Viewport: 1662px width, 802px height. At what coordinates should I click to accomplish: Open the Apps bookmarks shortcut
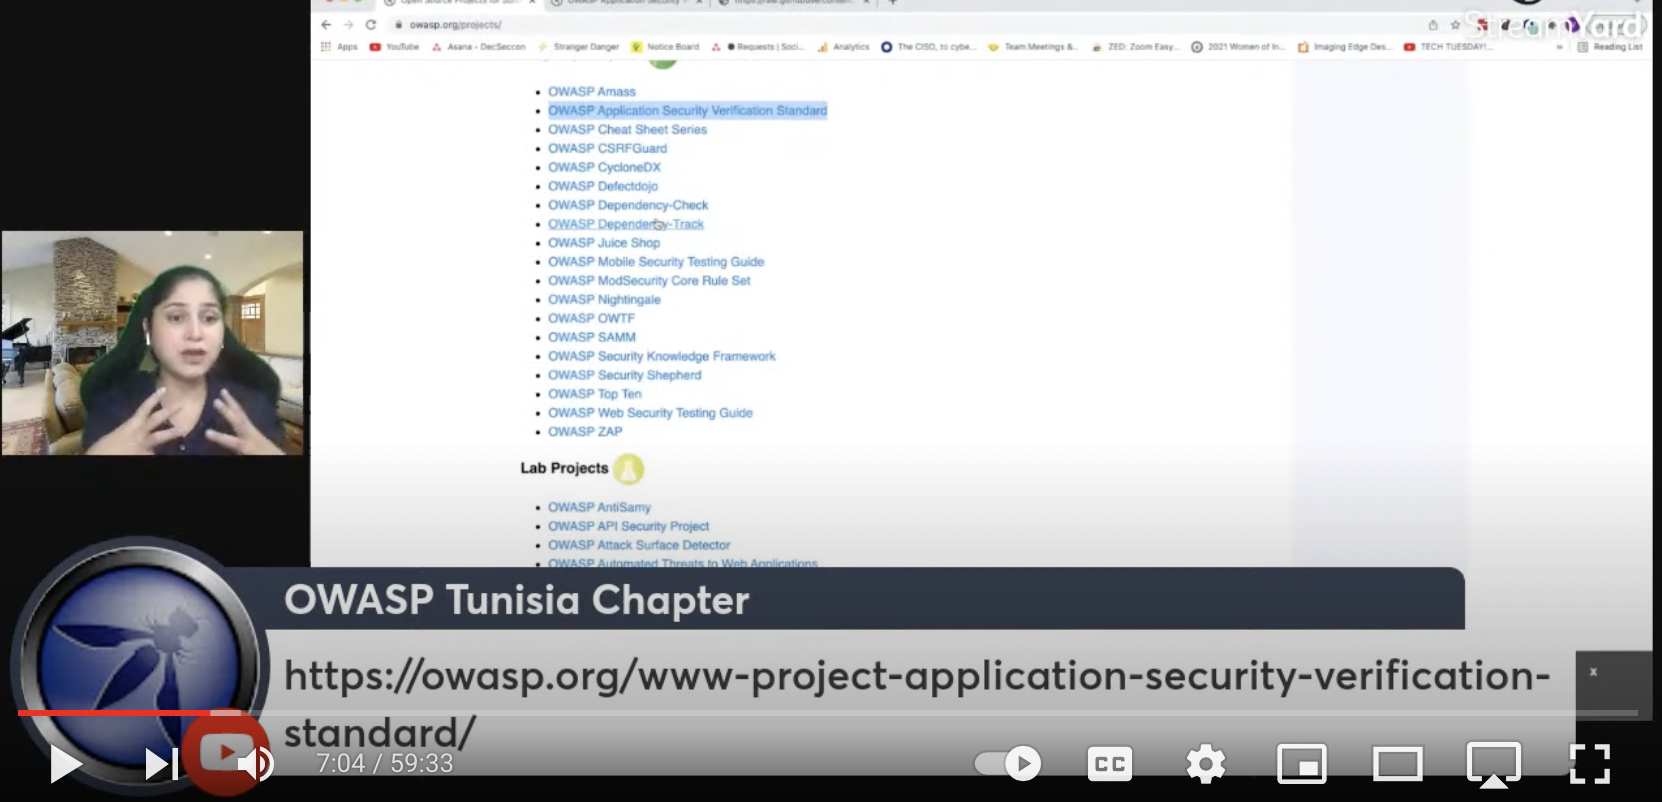pos(339,47)
